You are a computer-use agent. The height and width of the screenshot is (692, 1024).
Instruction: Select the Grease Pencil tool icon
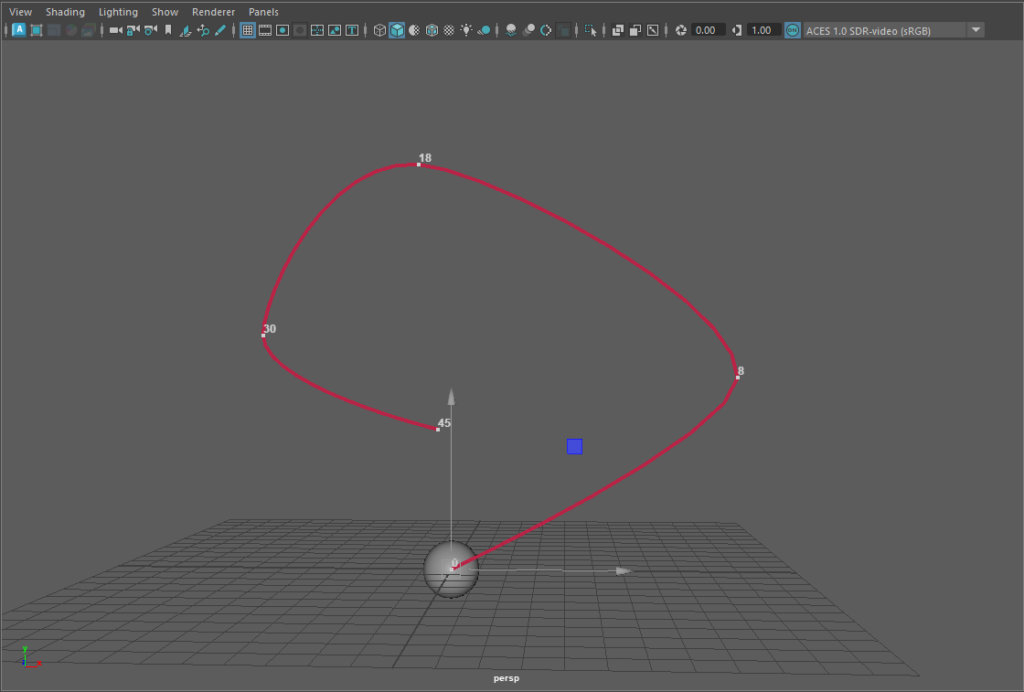[220, 30]
